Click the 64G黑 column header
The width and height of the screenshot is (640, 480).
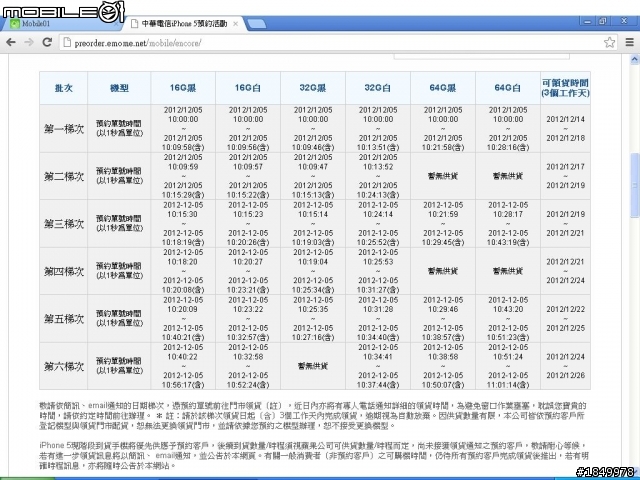click(442, 88)
